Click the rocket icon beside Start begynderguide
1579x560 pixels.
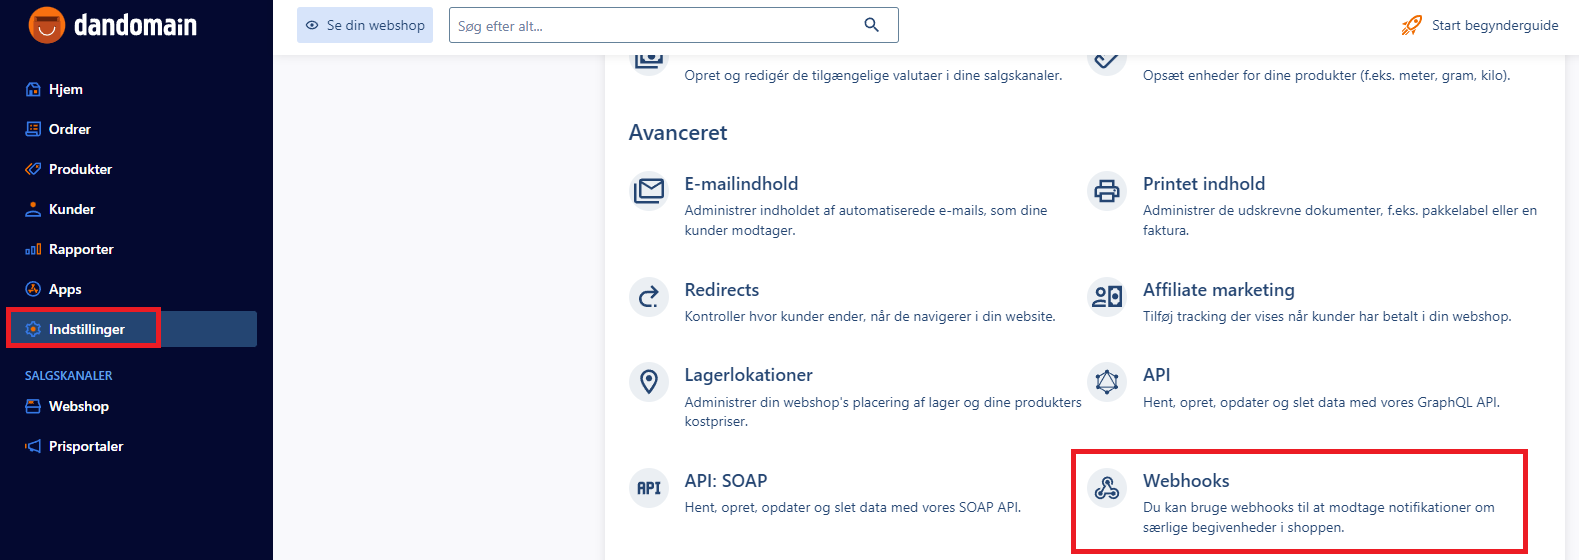pyautogui.click(x=1411, y=25)
